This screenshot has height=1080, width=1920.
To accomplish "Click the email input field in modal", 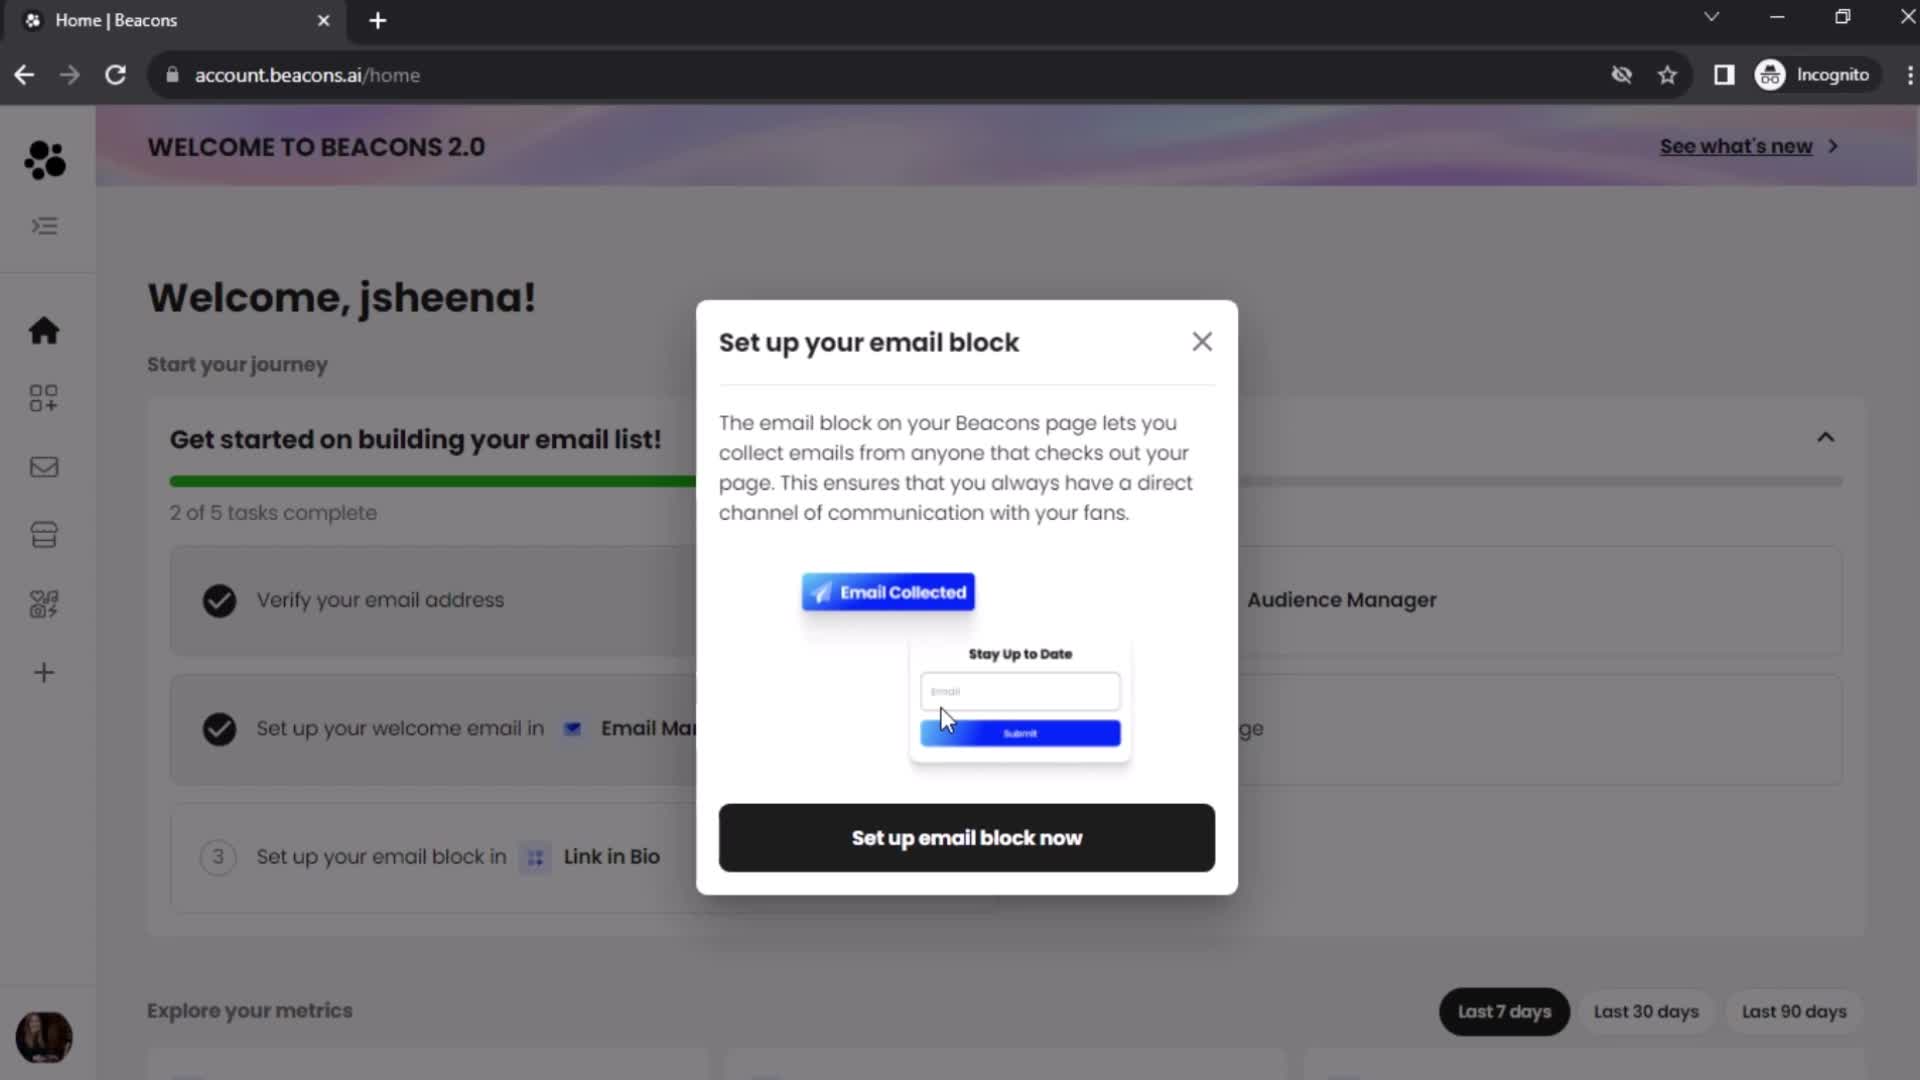I will (1021, 691).
